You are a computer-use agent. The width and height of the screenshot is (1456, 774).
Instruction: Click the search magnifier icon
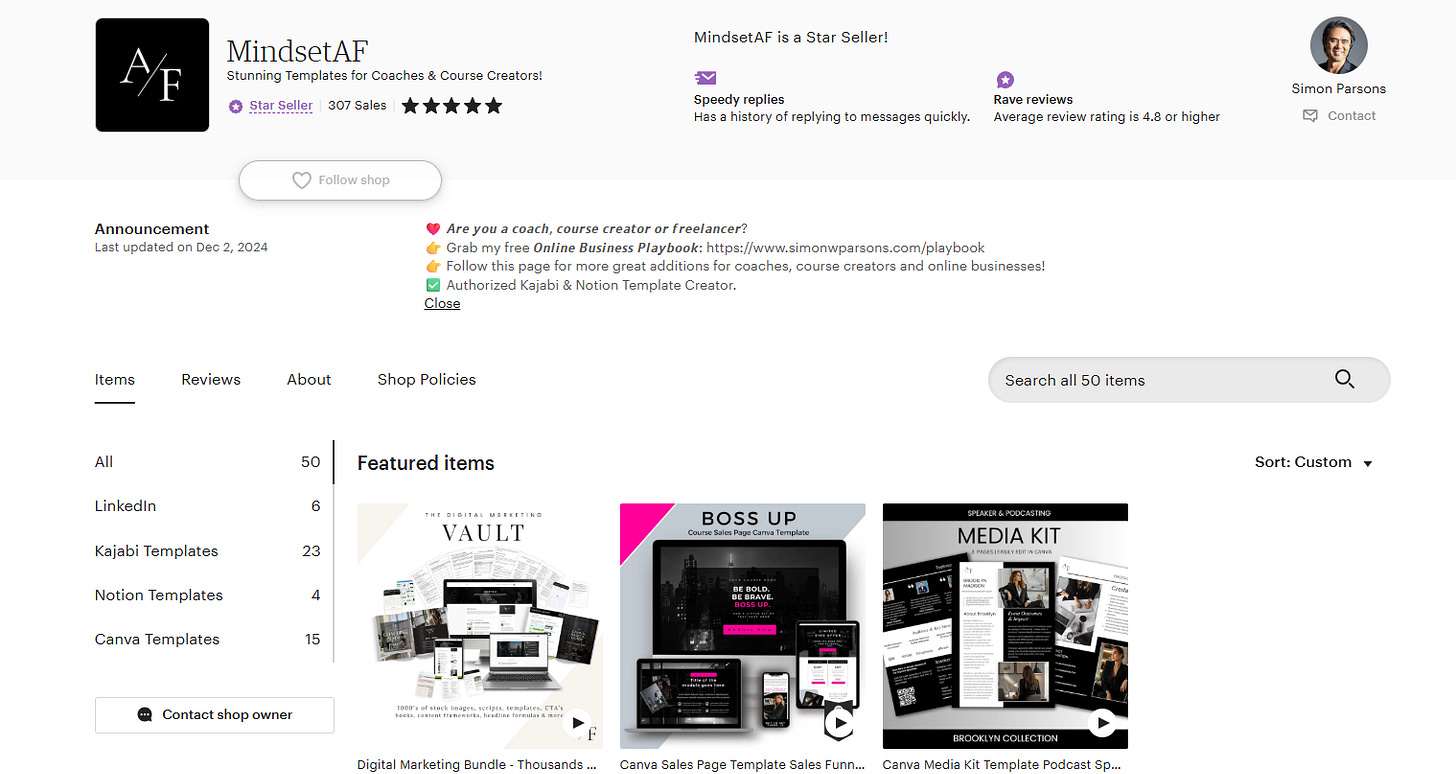click(1344, 379)
